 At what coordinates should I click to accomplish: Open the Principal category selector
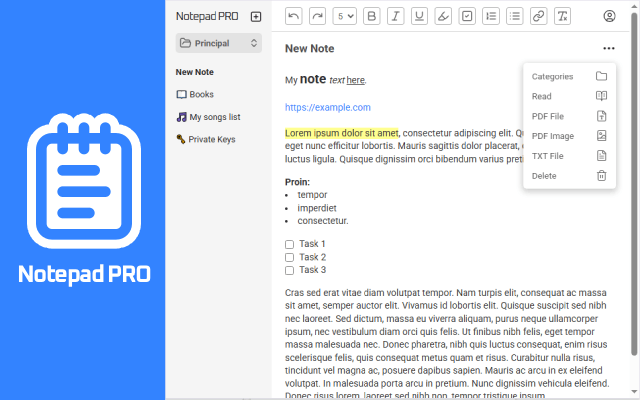(x=219, y=43)
